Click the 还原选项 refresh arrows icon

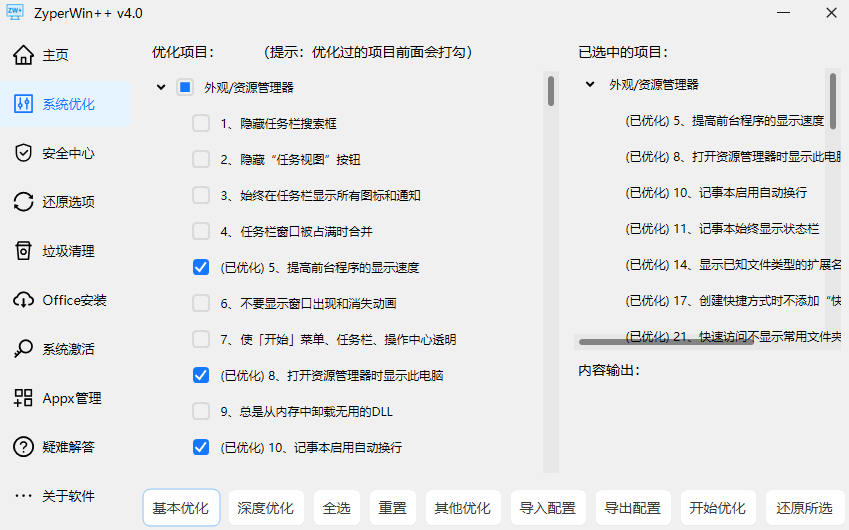(24, 202)
